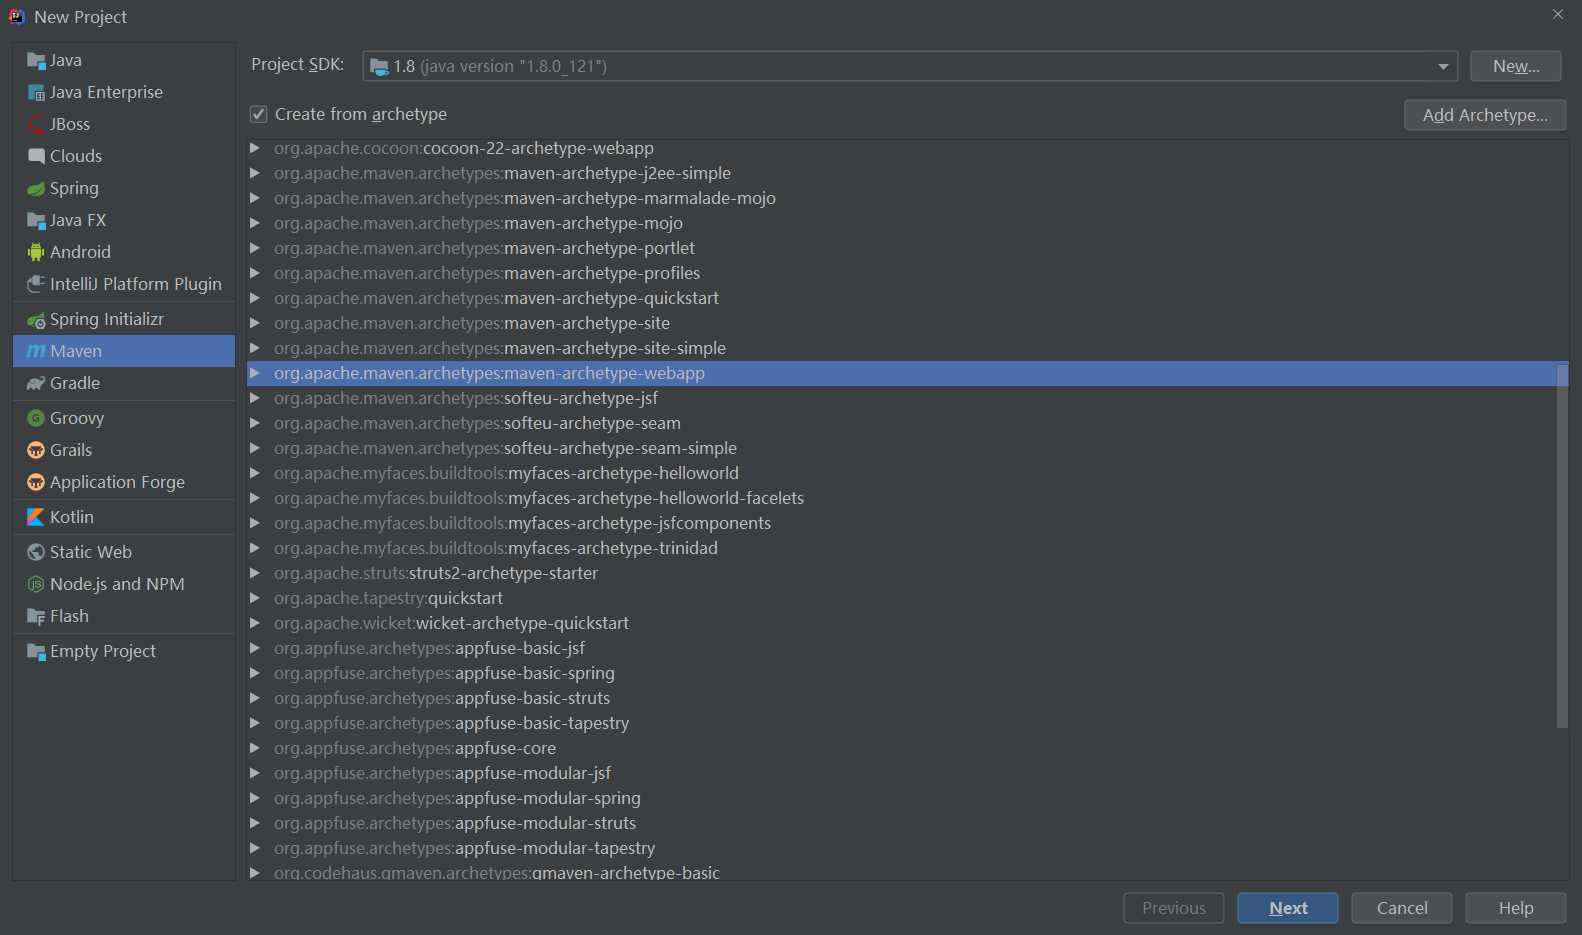Click the Groovy green icon
Viewport: 1582px width, 935px height.
point(36,419)
